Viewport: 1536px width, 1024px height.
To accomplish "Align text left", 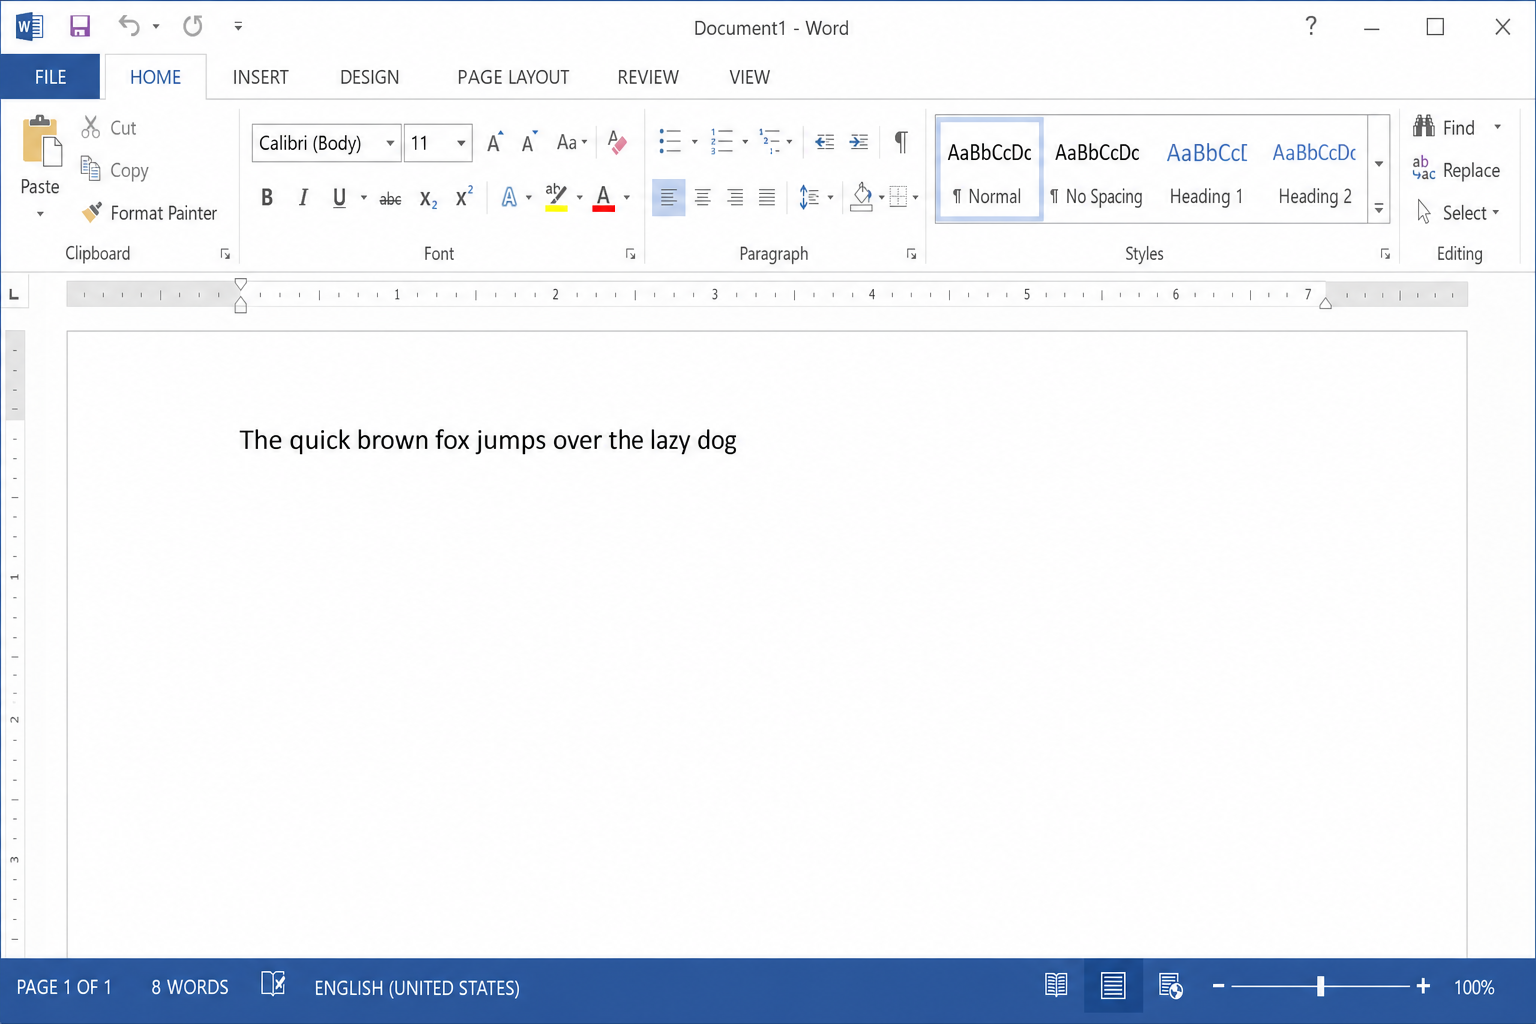I will (668, 198).
